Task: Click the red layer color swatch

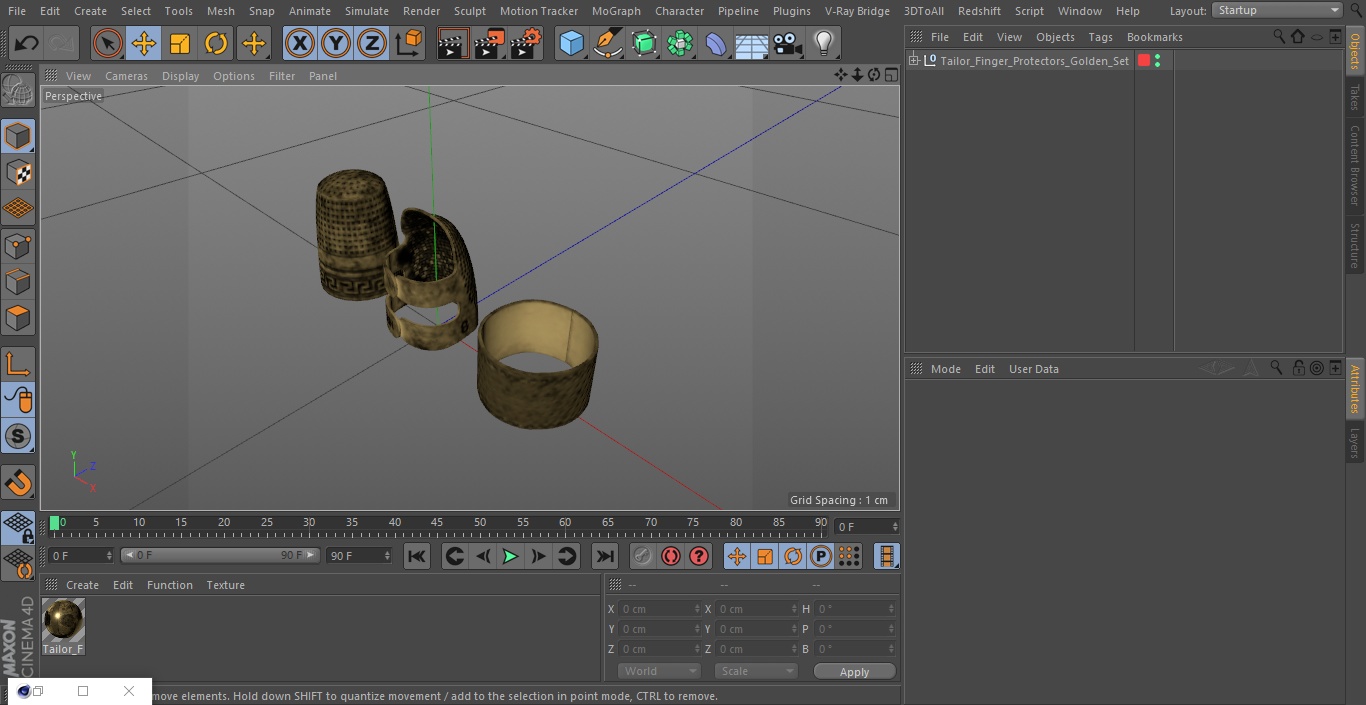Action: click(x=1144, y=61)
